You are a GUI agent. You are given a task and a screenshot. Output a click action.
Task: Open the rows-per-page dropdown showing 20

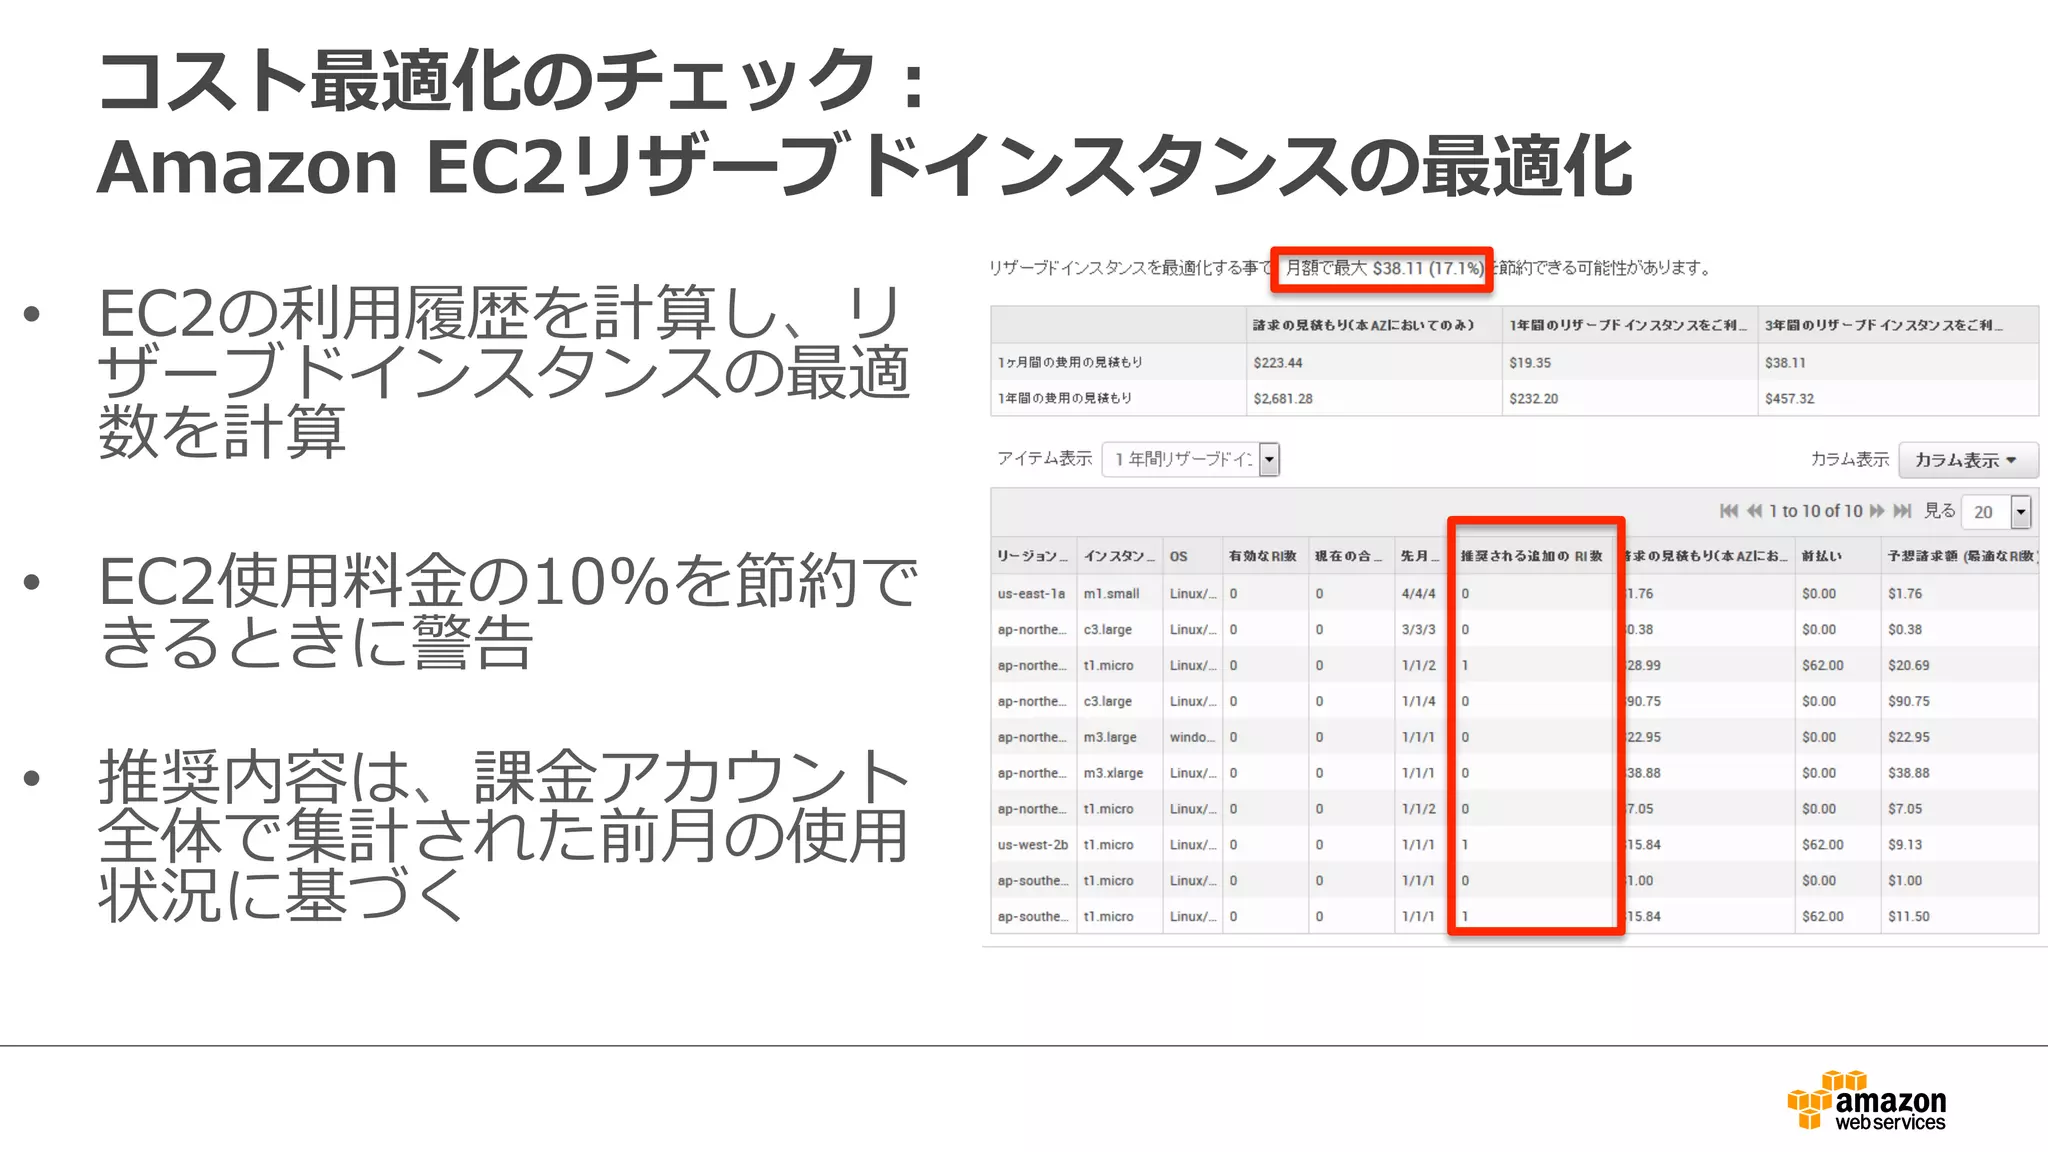(x=1996, y=511)
